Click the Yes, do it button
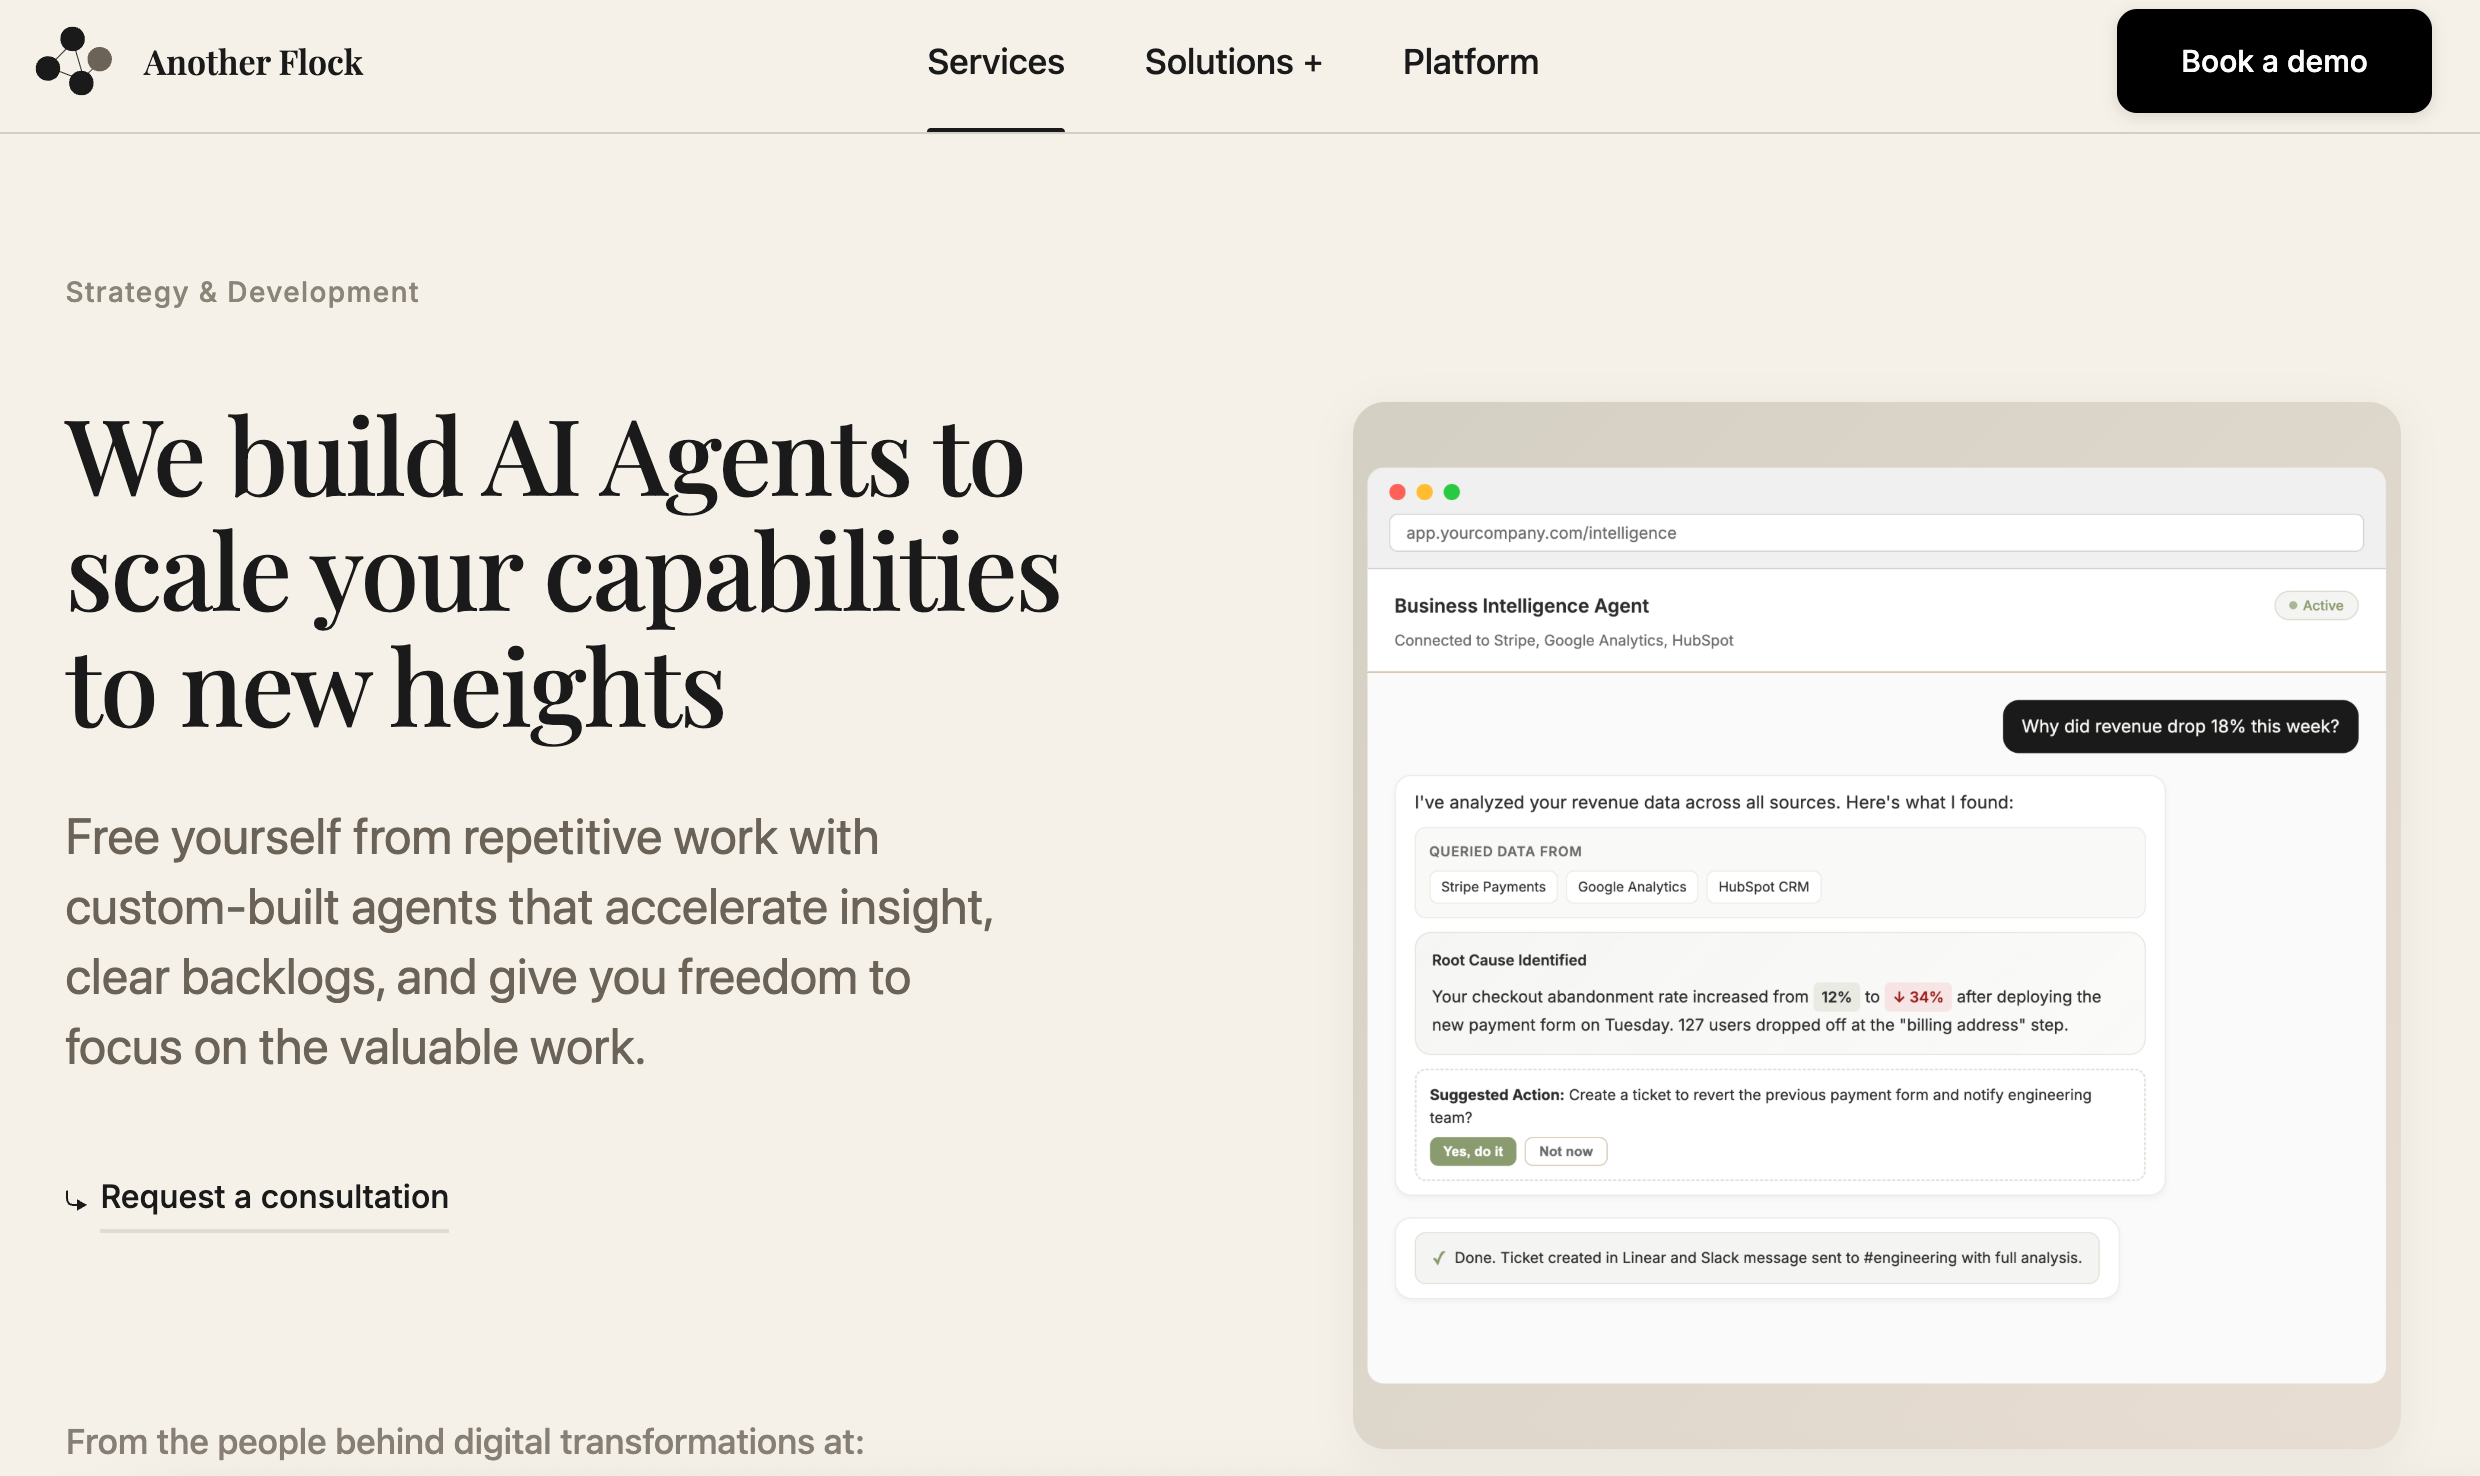 (1472, 1152)
